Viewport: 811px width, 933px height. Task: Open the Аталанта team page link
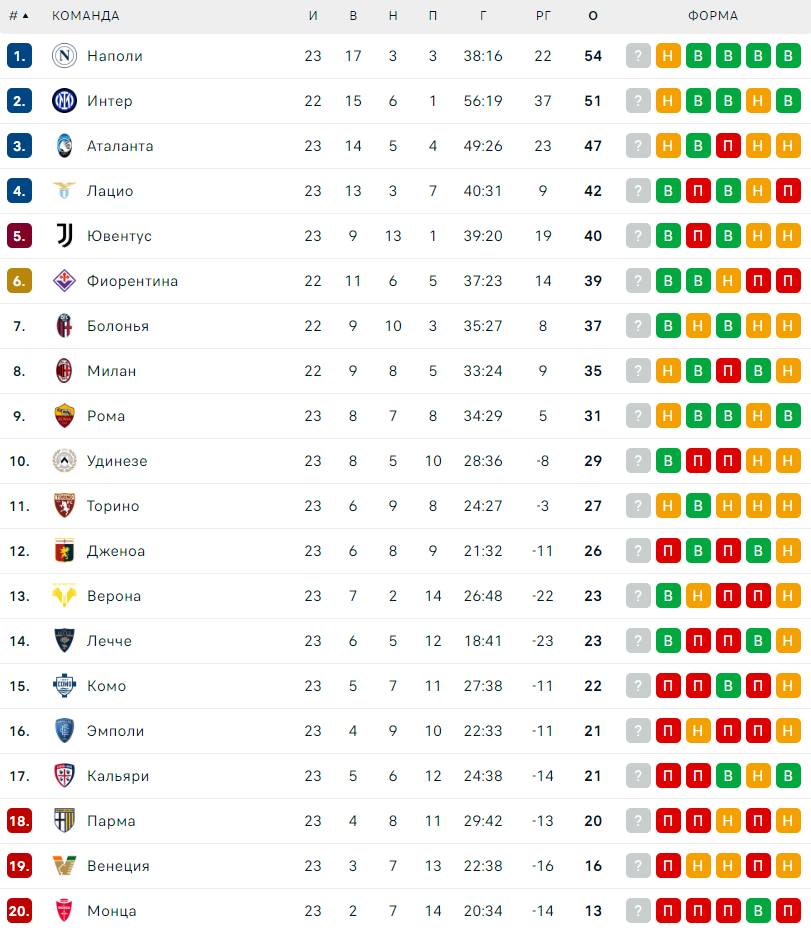(x=120, y=146)
